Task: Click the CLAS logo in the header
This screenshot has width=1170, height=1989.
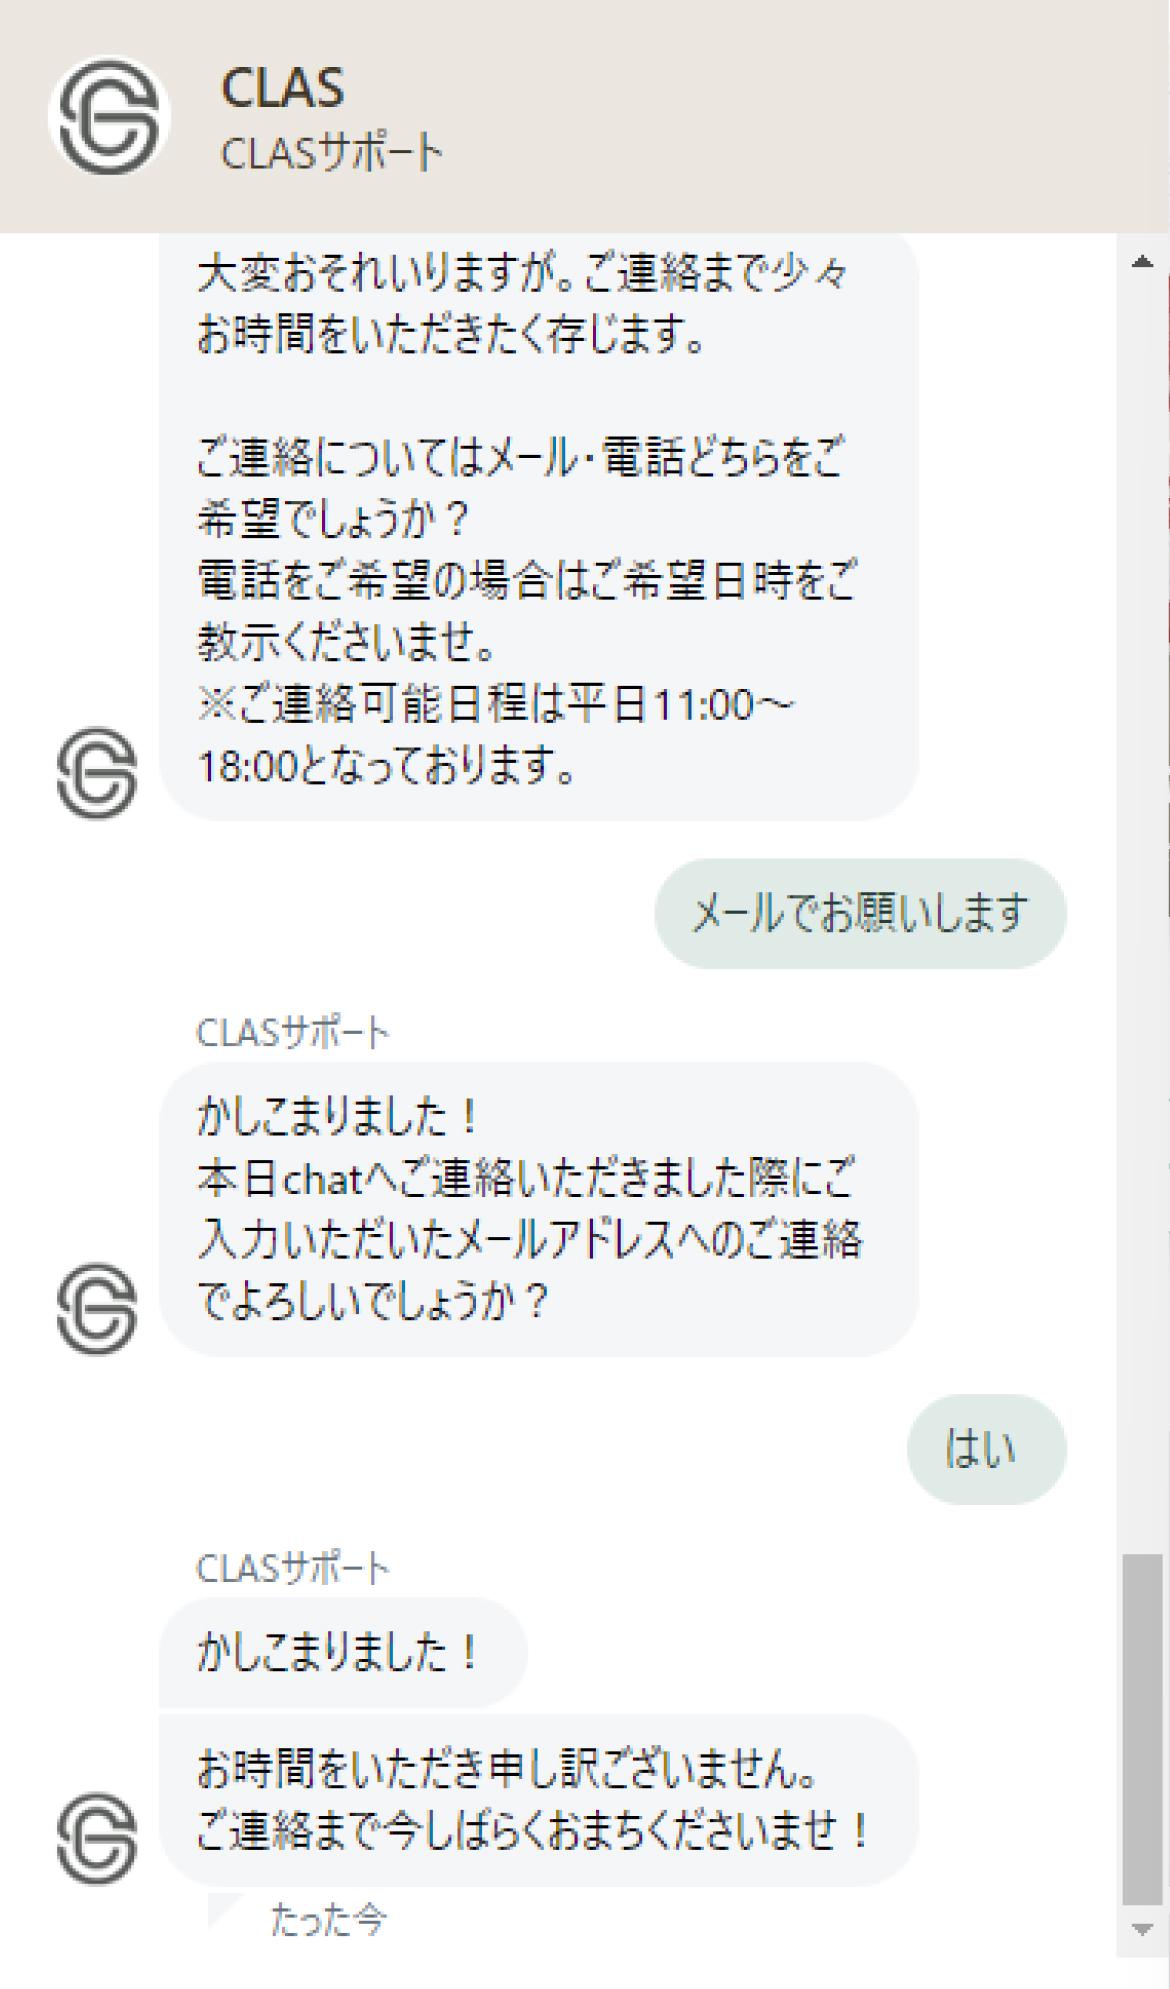Action: pyautogui.click(x=109, y=116)
